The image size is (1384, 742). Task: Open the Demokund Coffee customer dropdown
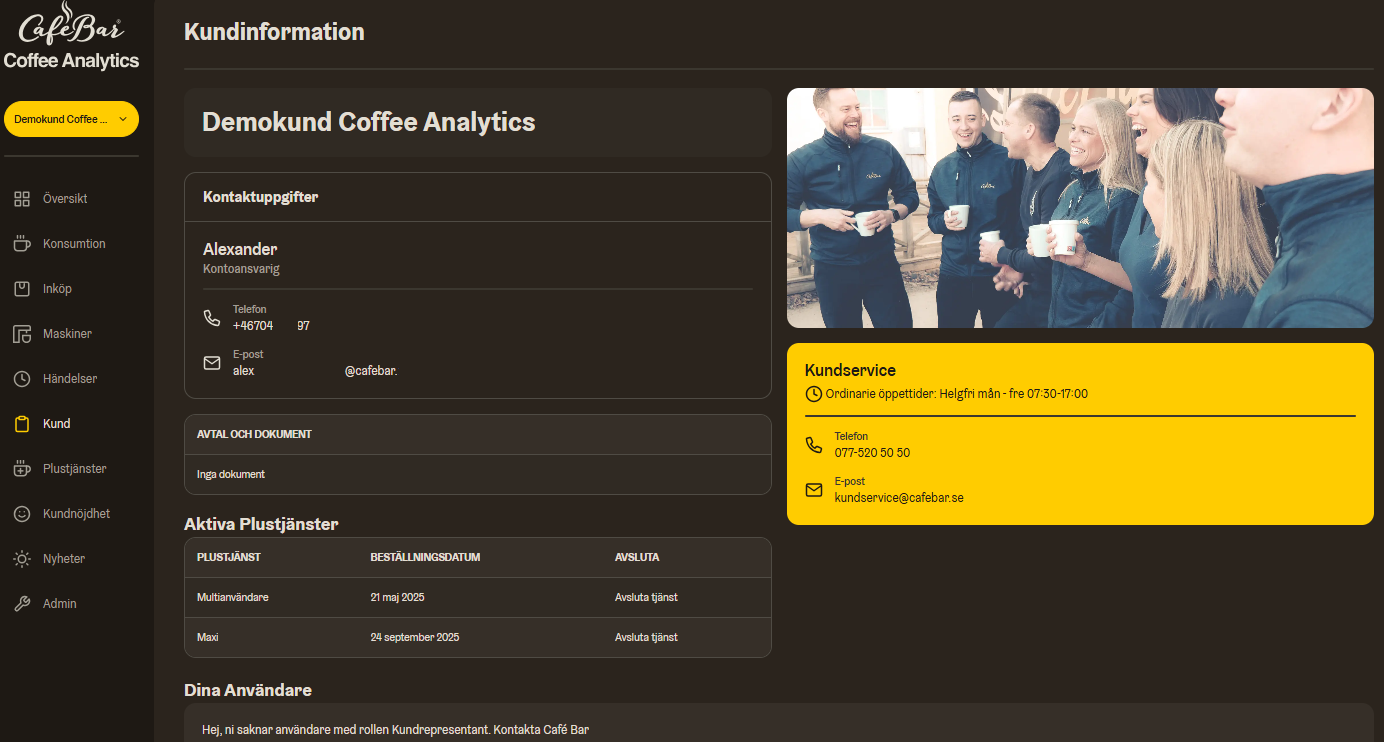[x=62, y=119]
